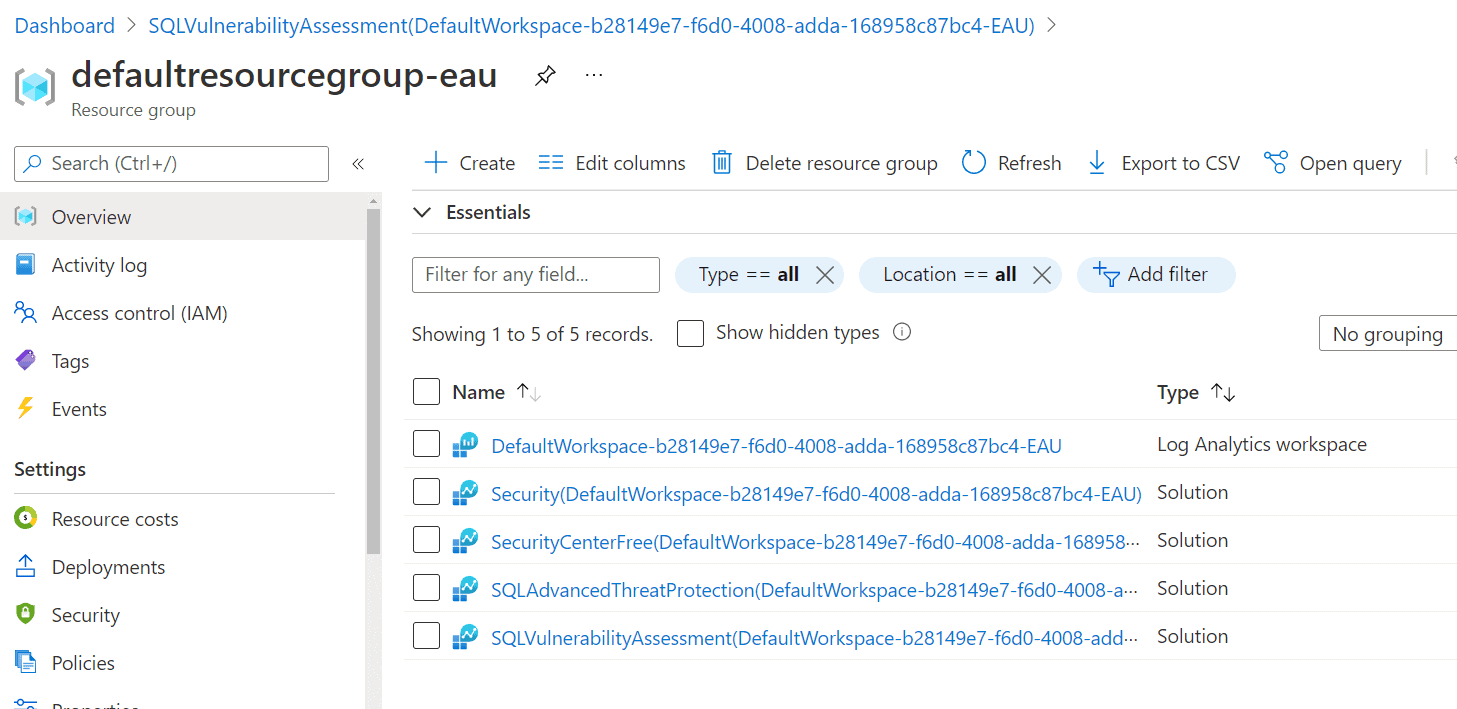This screenshot has height=709, width=1457.
Task: Open the SQLAdvancedThreatProtection resource link
Action: [x=815, y=590]
